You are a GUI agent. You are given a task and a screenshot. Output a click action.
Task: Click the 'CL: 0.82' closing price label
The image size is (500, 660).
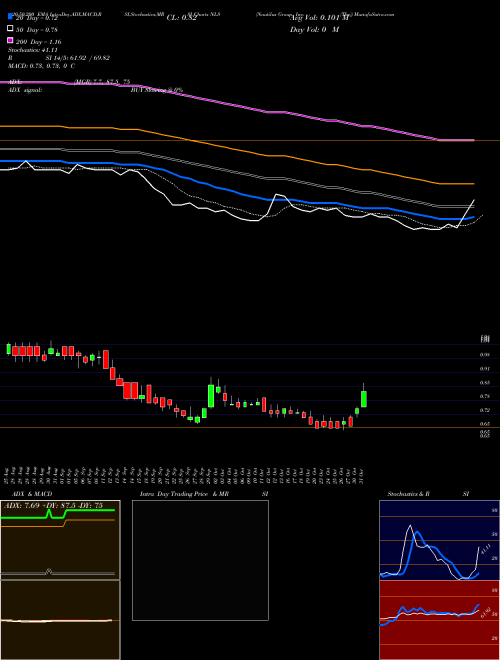[x=181, y=18]
